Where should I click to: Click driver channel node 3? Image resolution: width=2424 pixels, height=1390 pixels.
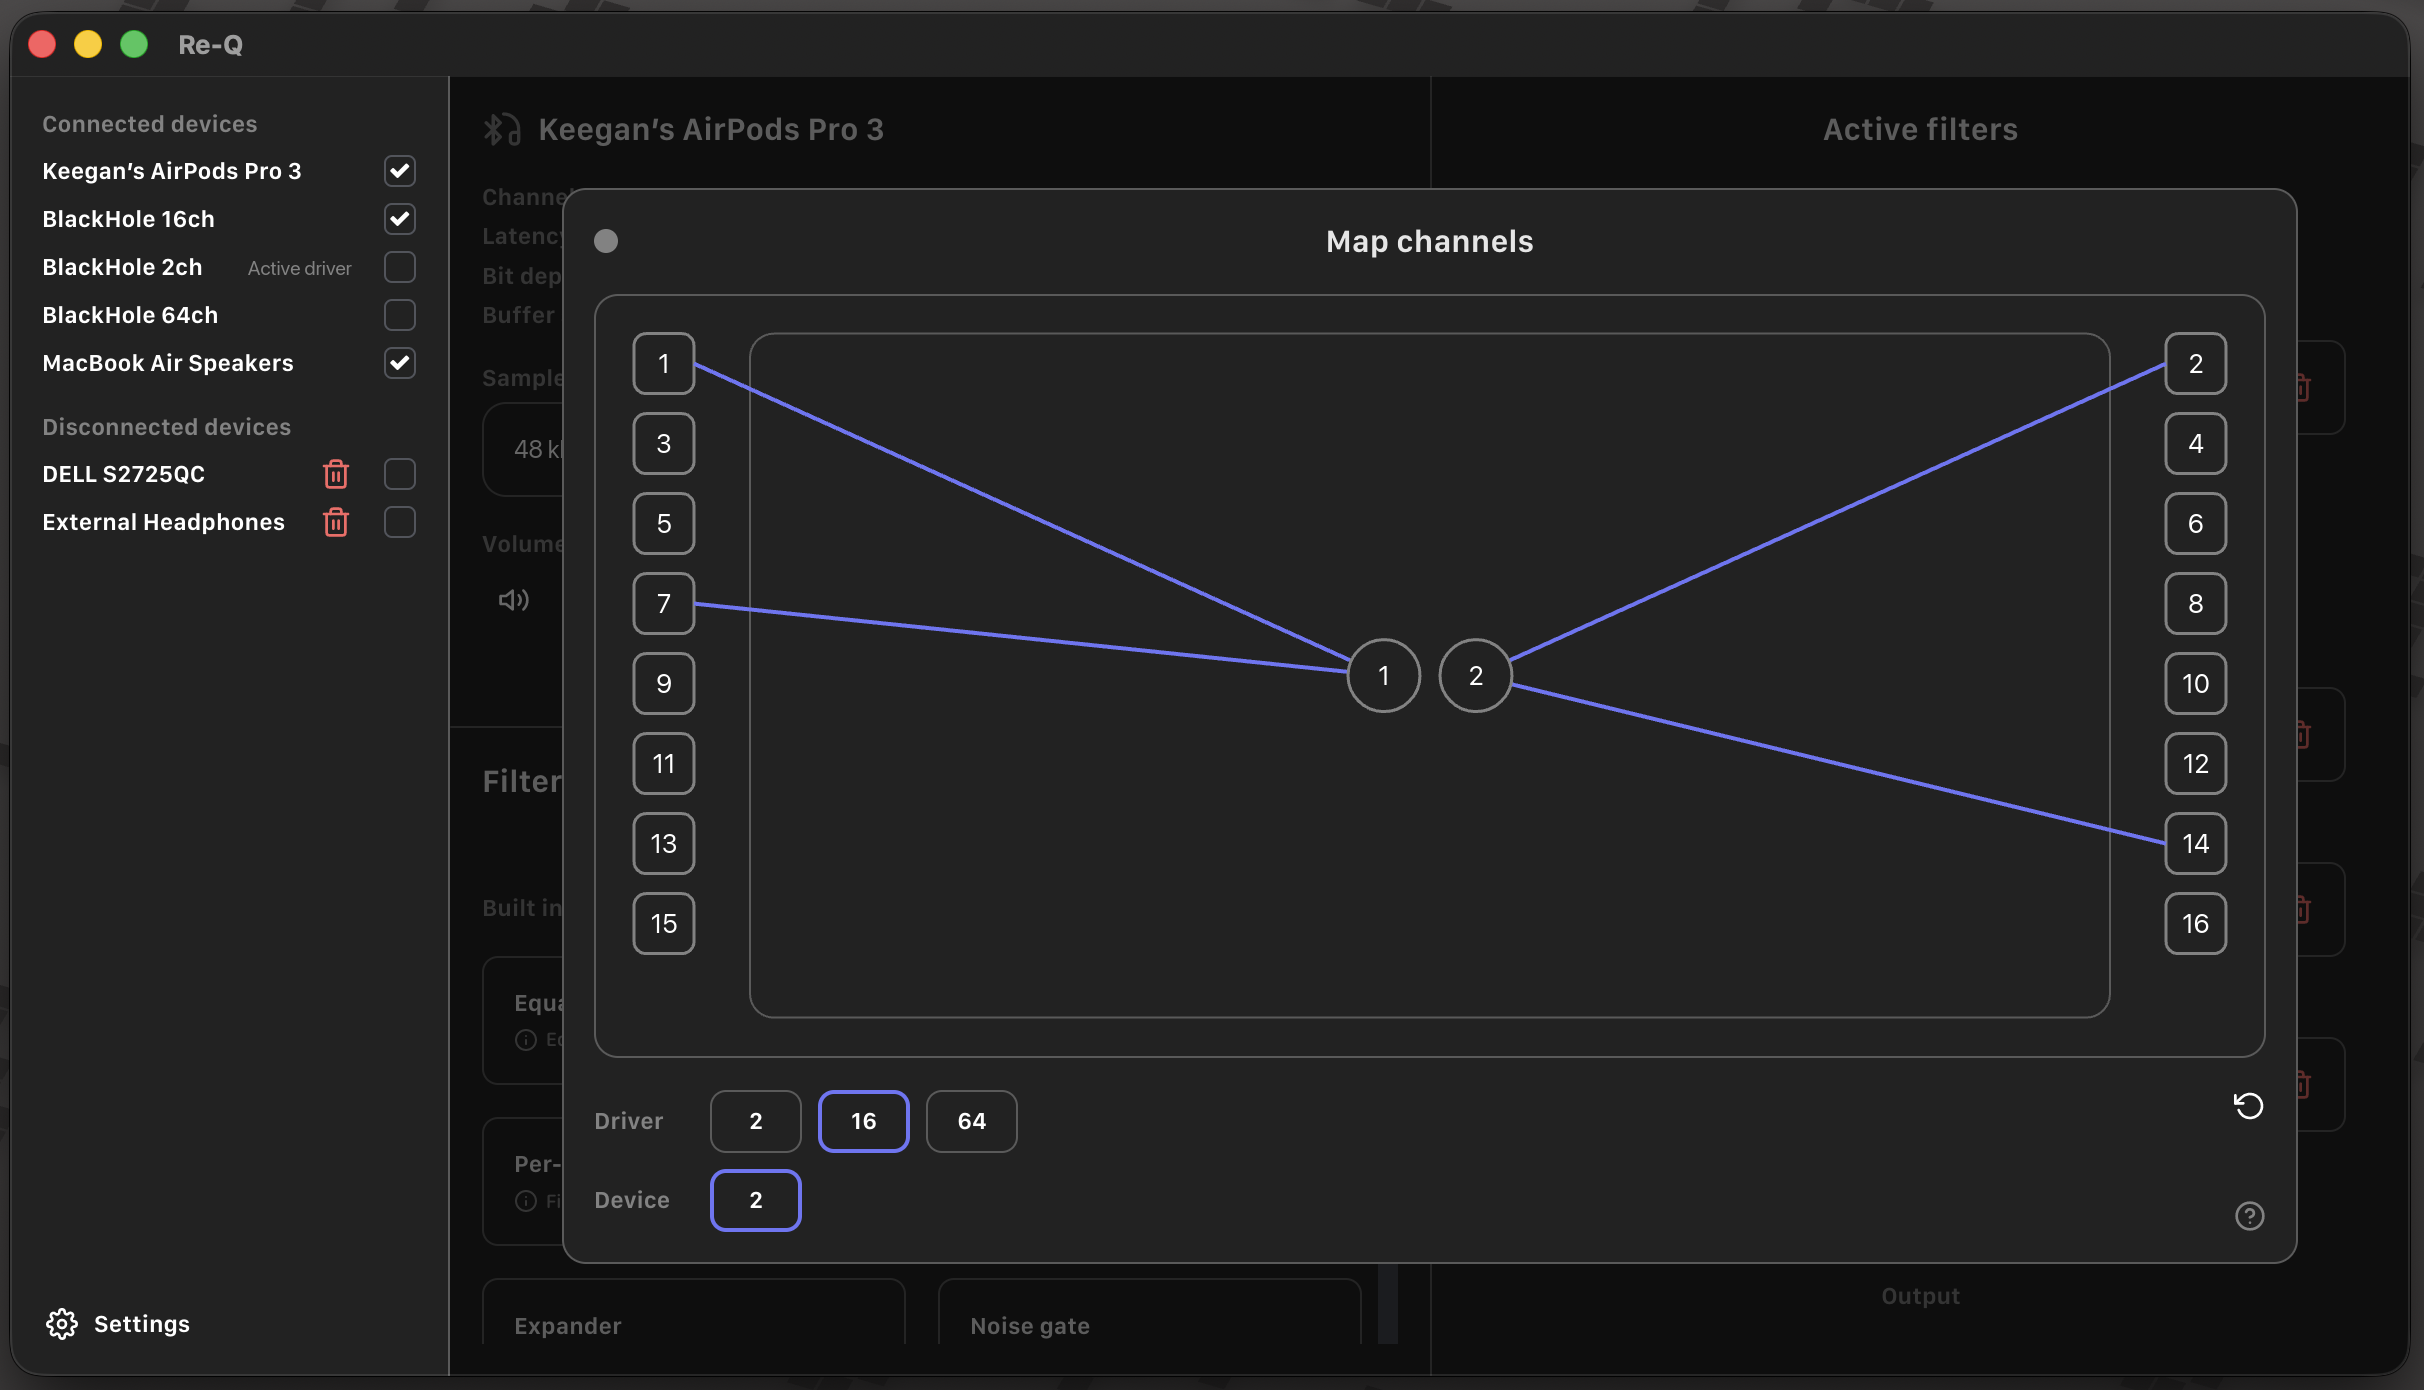664,444
